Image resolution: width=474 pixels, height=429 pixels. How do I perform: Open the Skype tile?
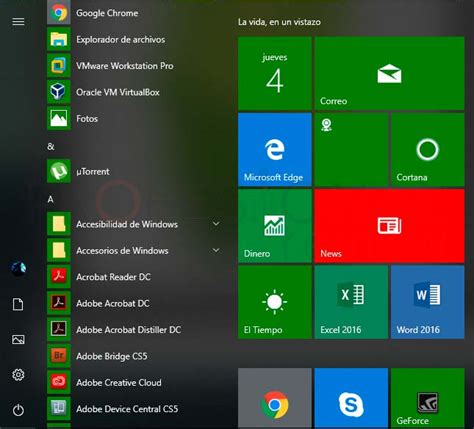pyautogui.click(x=351, y=398)
